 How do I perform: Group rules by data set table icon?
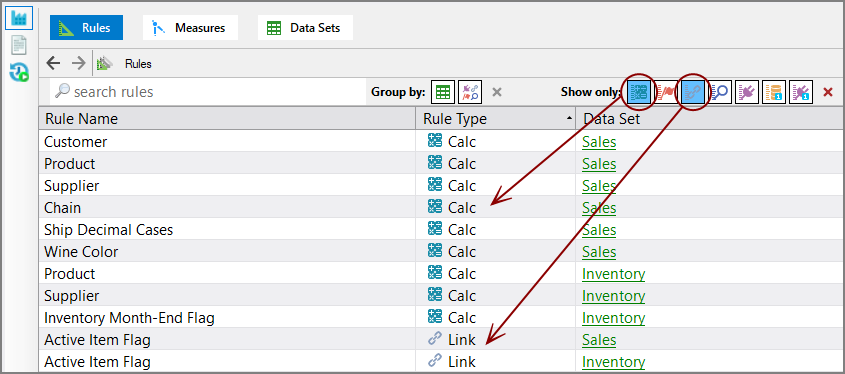443,92
